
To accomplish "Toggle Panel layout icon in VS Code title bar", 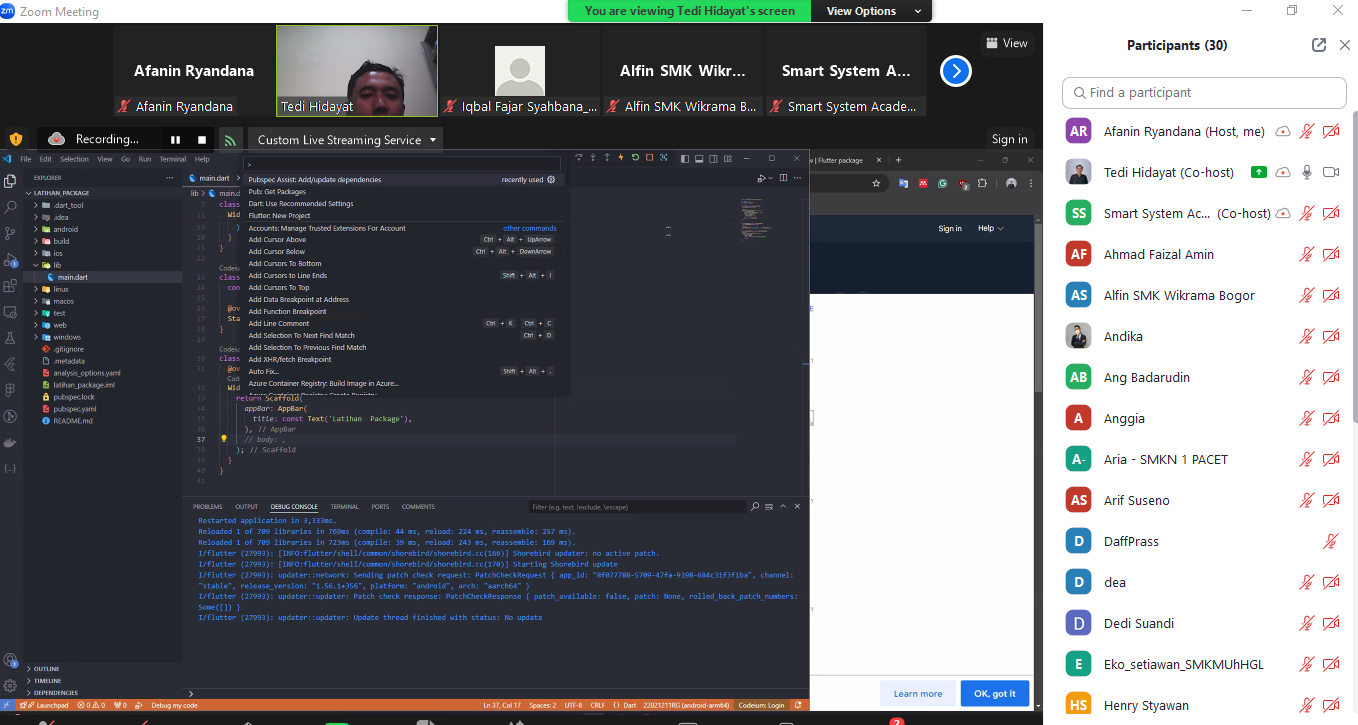I will pos(699,158).
